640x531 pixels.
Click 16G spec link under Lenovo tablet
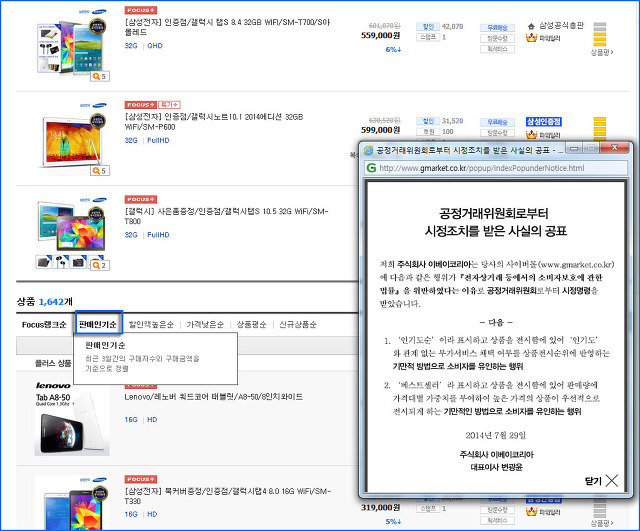coord(131,420)
